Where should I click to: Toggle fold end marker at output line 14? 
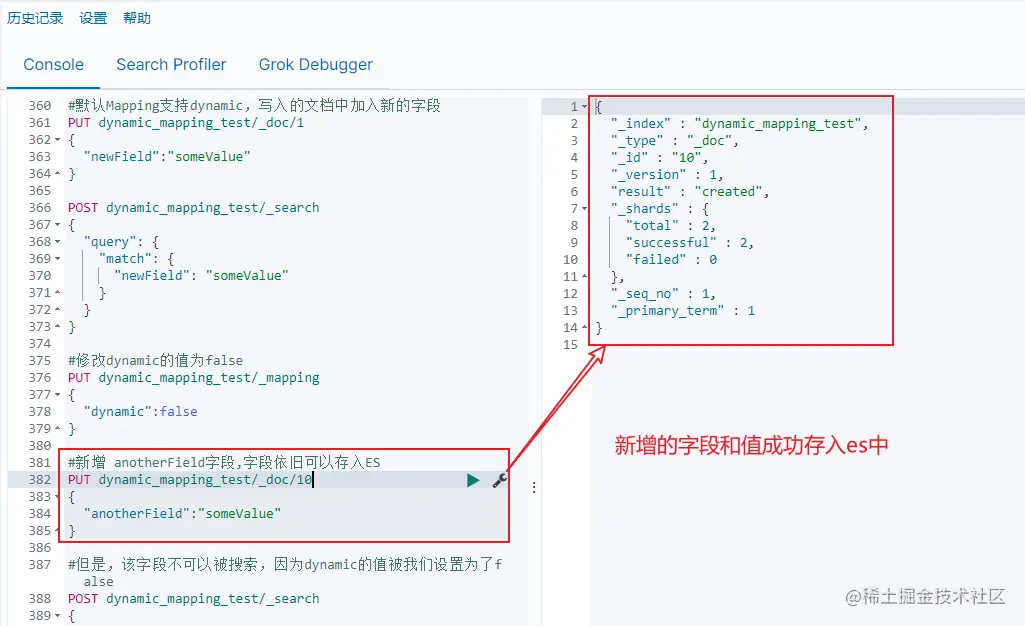(584, 327)
